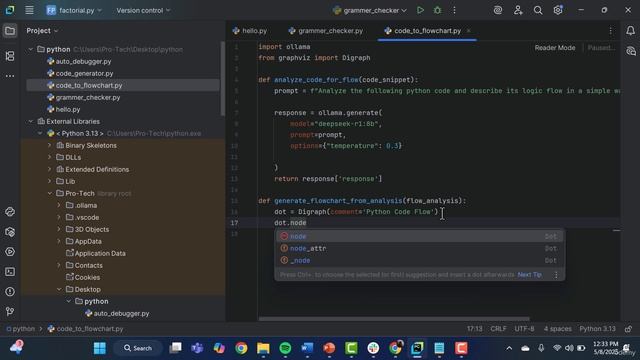The height and width of the screenshot is (360, 640).
Task: Go to line via 17:13 indicator
Action: coord(474,329)
